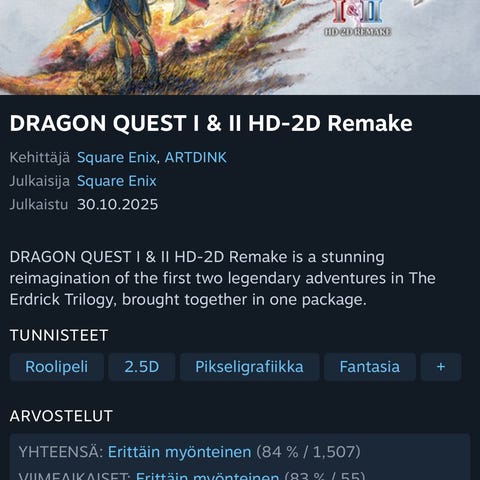Screen dimensions: 480x480
Task: Select the 2.5D tag
Action: pos(142,367)
